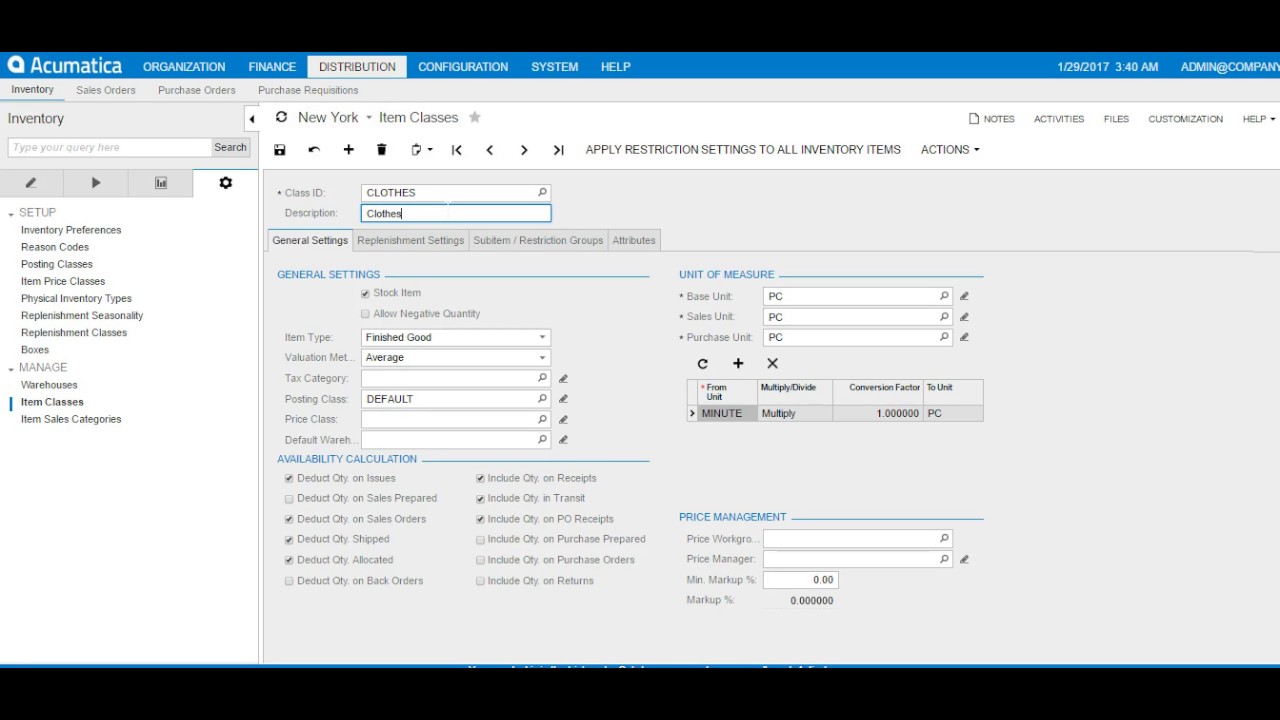1280x720 pixels.
Task: Click Apply Restriction Settings to All Inventory Items
Action: [x=743, y=150]
